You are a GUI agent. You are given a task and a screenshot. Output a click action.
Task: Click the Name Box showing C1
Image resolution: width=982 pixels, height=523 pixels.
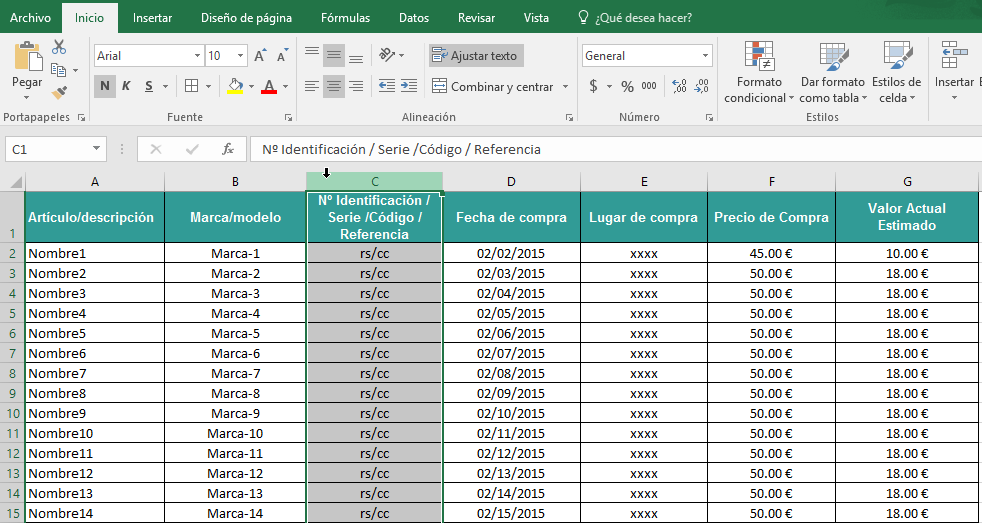pos(56,149)
